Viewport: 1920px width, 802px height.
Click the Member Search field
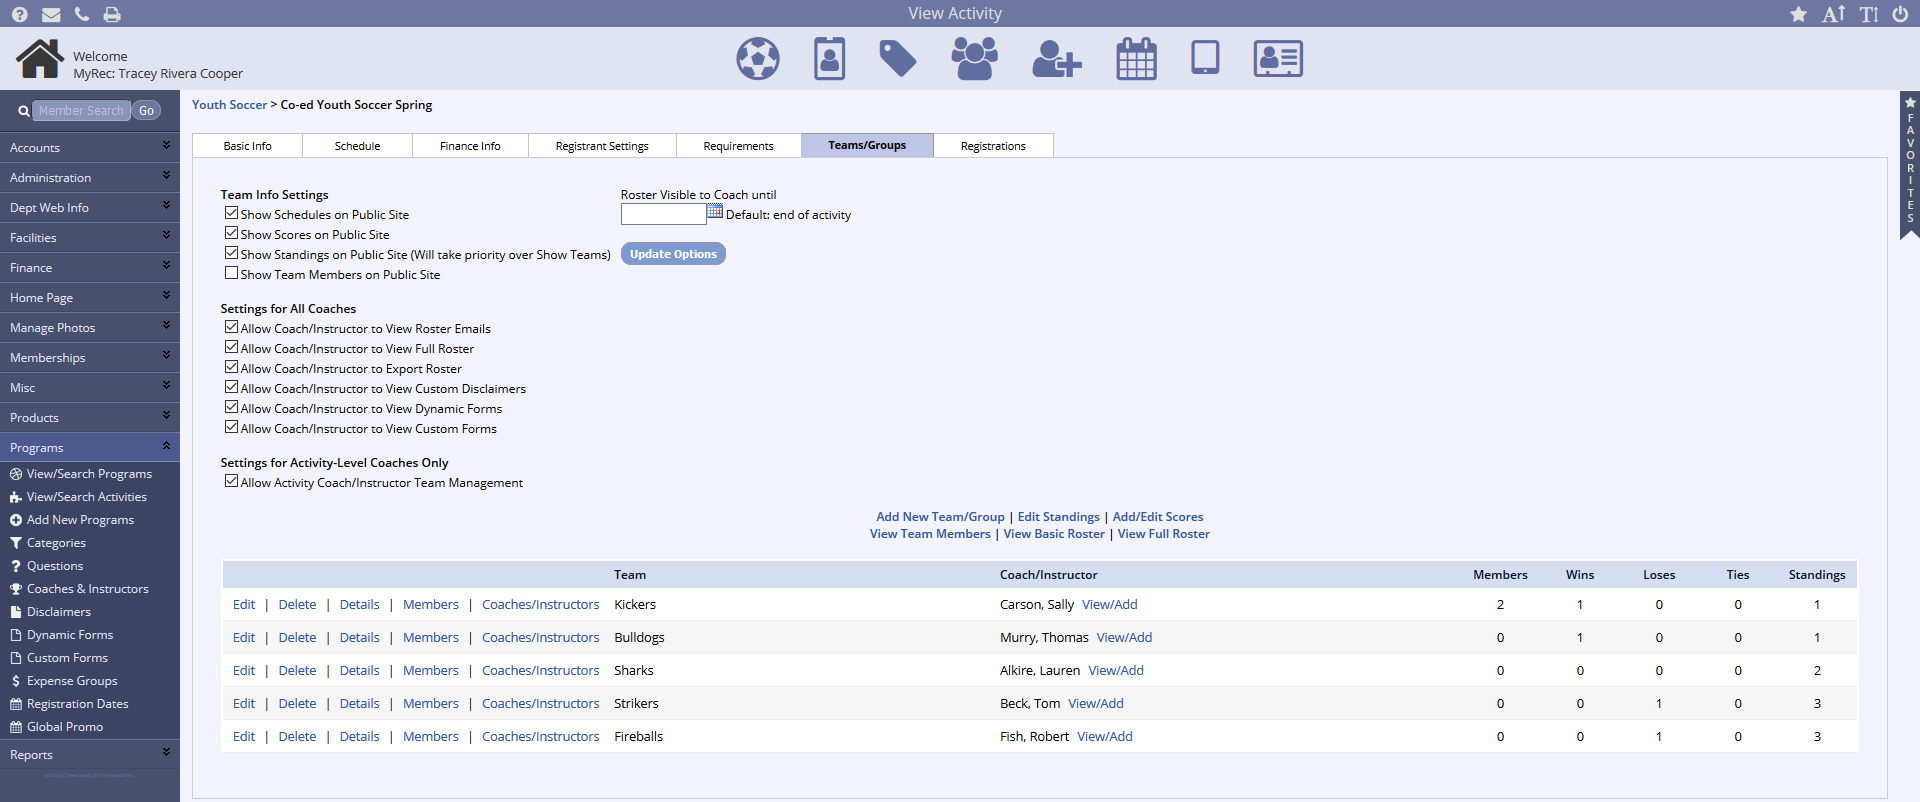point(82,111)
